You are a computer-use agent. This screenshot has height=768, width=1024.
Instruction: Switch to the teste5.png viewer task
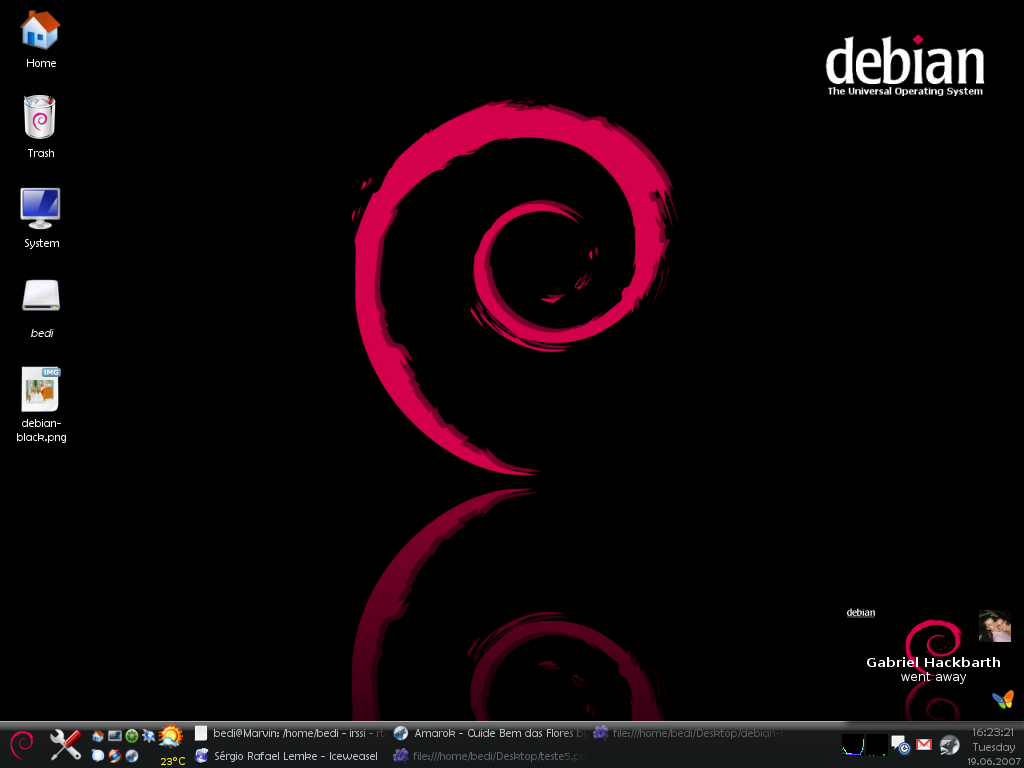490,756
